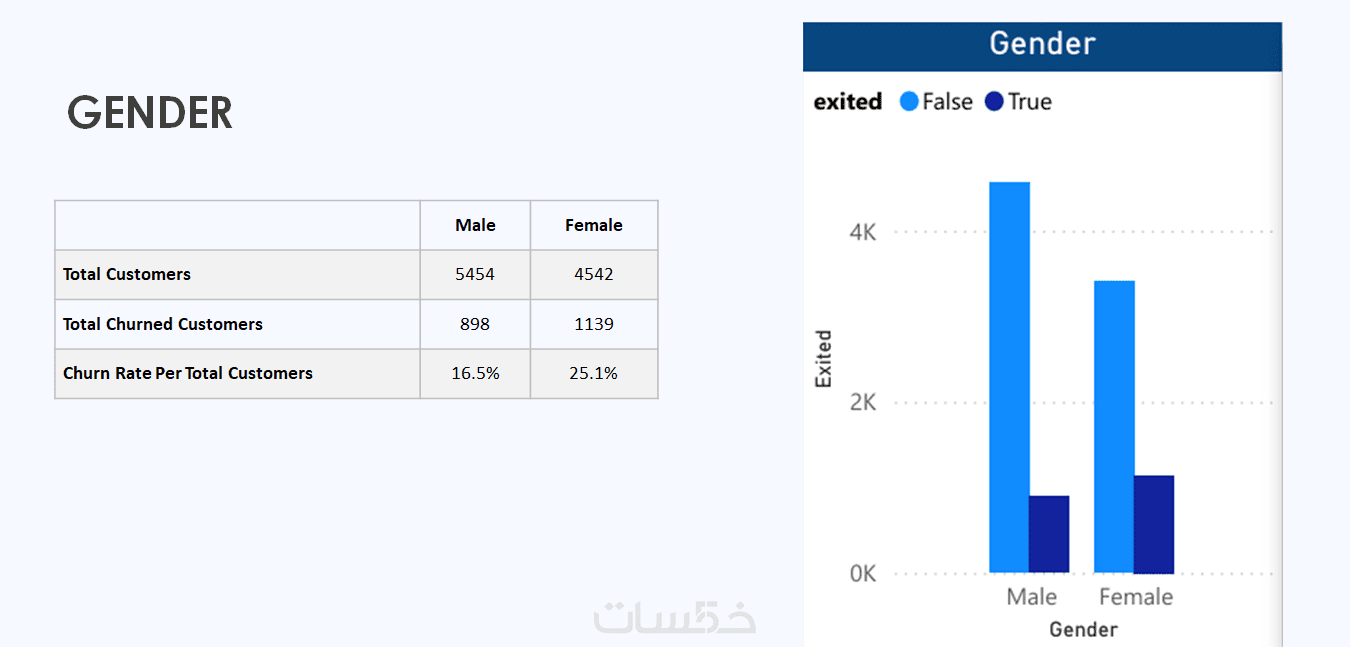Click the 25.1% female churn rate cell

[594, 373]
